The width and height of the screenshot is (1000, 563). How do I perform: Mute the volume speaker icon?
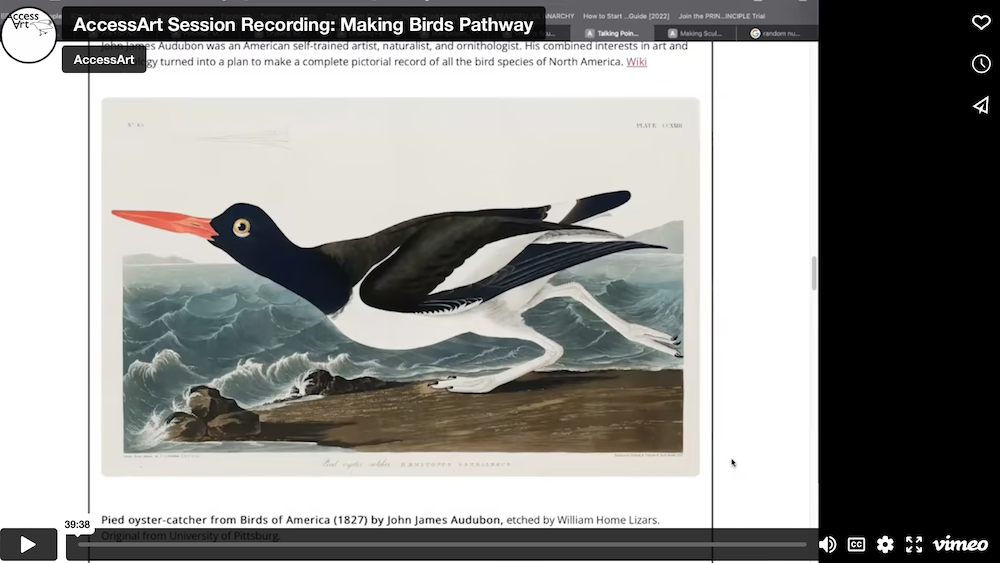(x=827, y=545)
